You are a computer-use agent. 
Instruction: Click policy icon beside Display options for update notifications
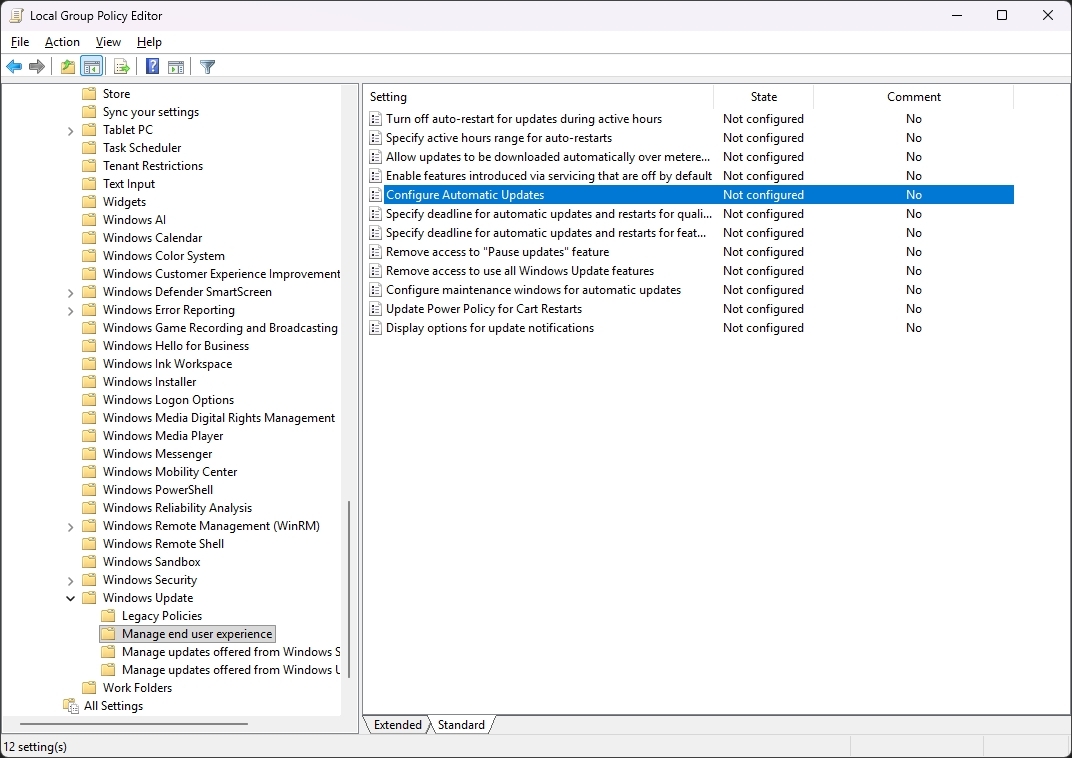(x=375, y=328)
